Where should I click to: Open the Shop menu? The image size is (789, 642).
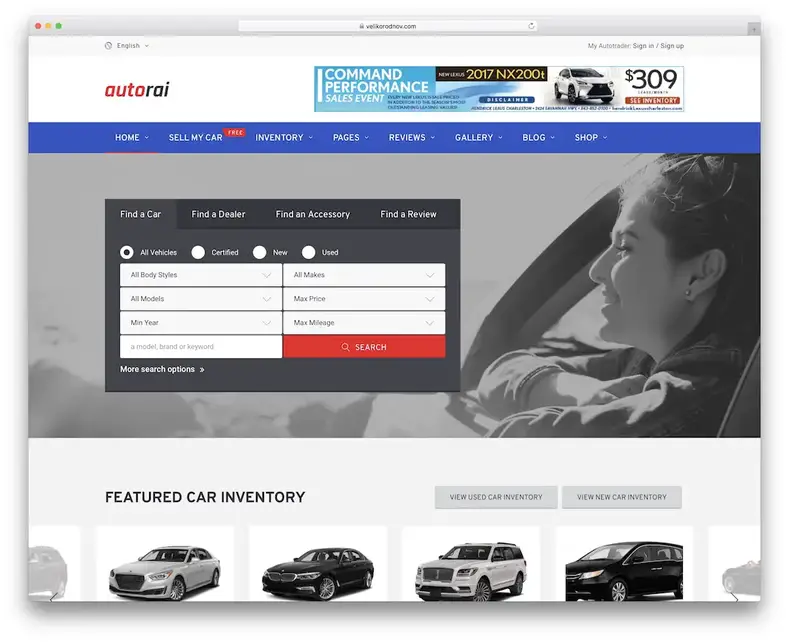pyautogui.click(x=591, y=137)
